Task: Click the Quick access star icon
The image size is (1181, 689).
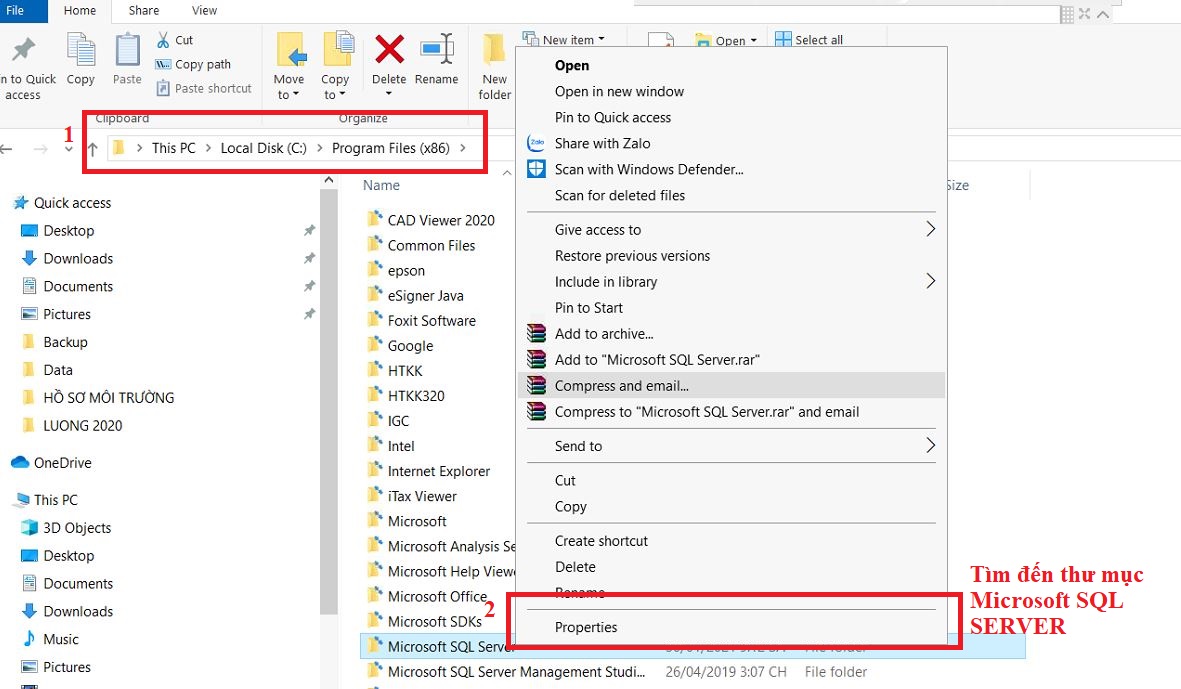Action: 21,203
